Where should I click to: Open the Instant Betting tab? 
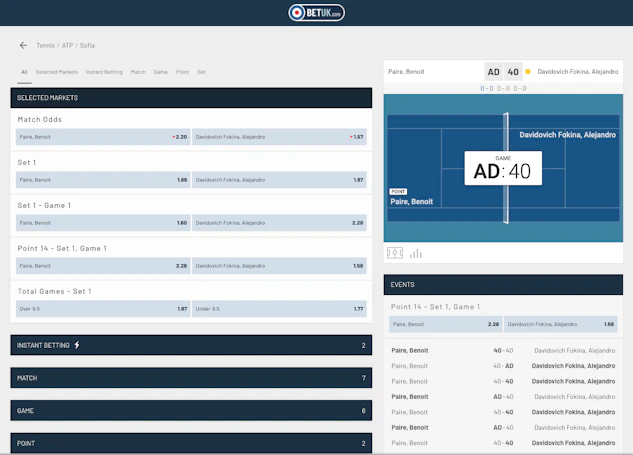[x=104, y=72]
